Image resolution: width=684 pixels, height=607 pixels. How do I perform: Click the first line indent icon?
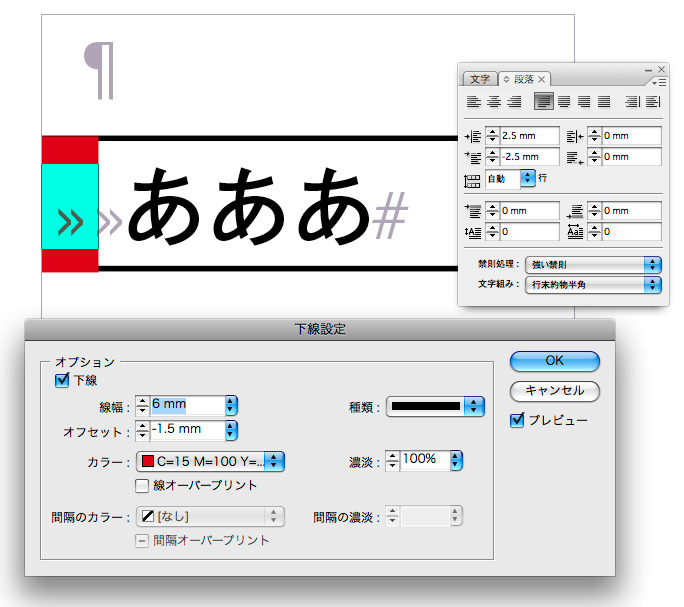coord(473,157)
